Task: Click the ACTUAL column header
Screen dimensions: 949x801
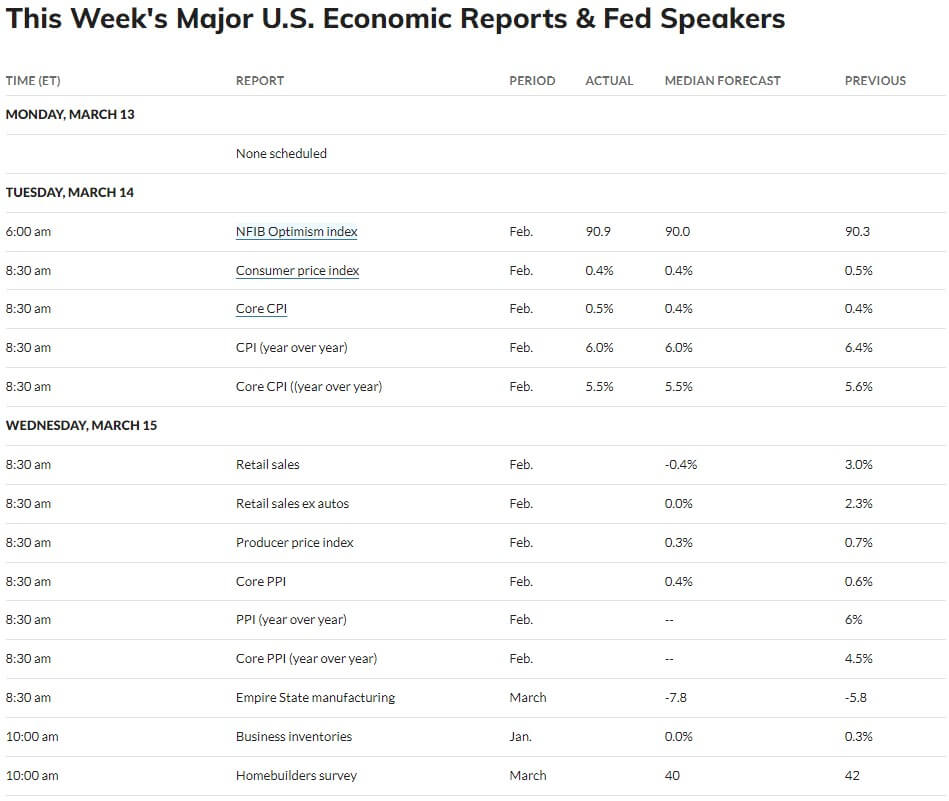Action: pyautogui.click(x=609, y=81)
